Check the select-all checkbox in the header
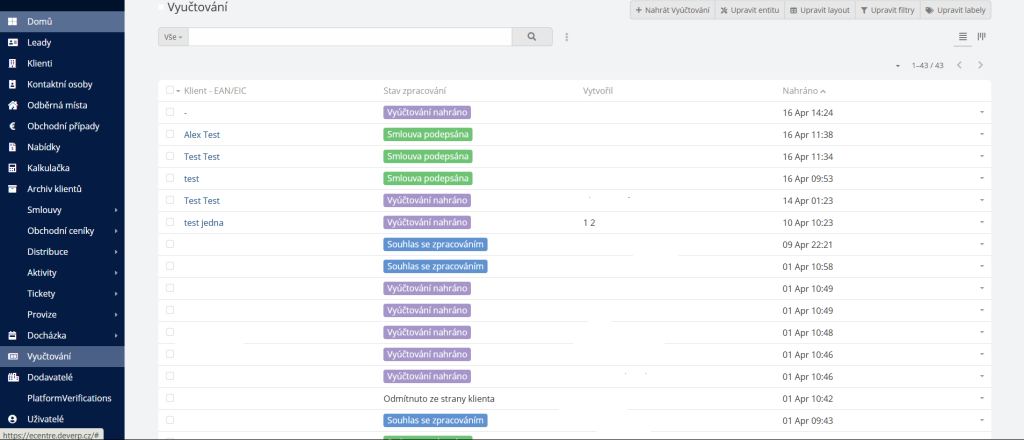This screenshot has height=440, width=1024. point(170,90)
